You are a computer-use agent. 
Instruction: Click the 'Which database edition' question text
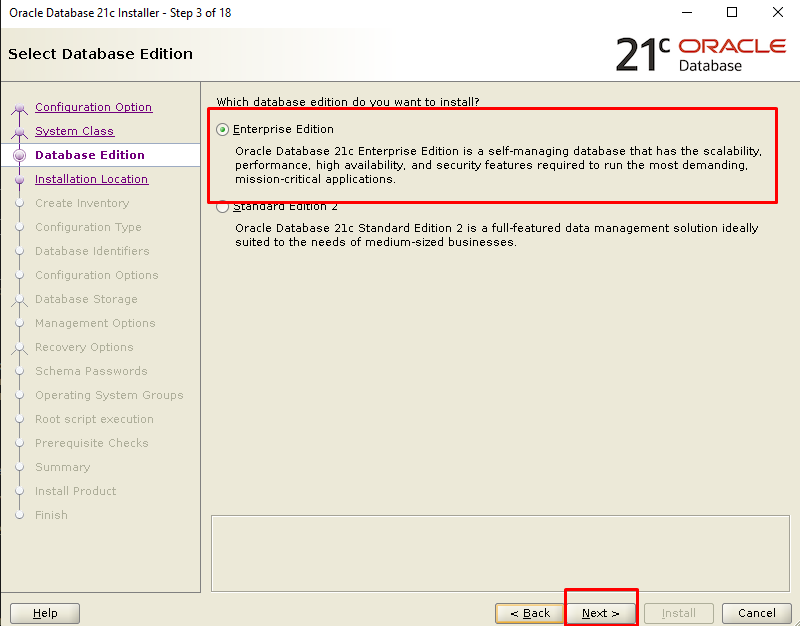pyautogui.click(x=347, y=102)
